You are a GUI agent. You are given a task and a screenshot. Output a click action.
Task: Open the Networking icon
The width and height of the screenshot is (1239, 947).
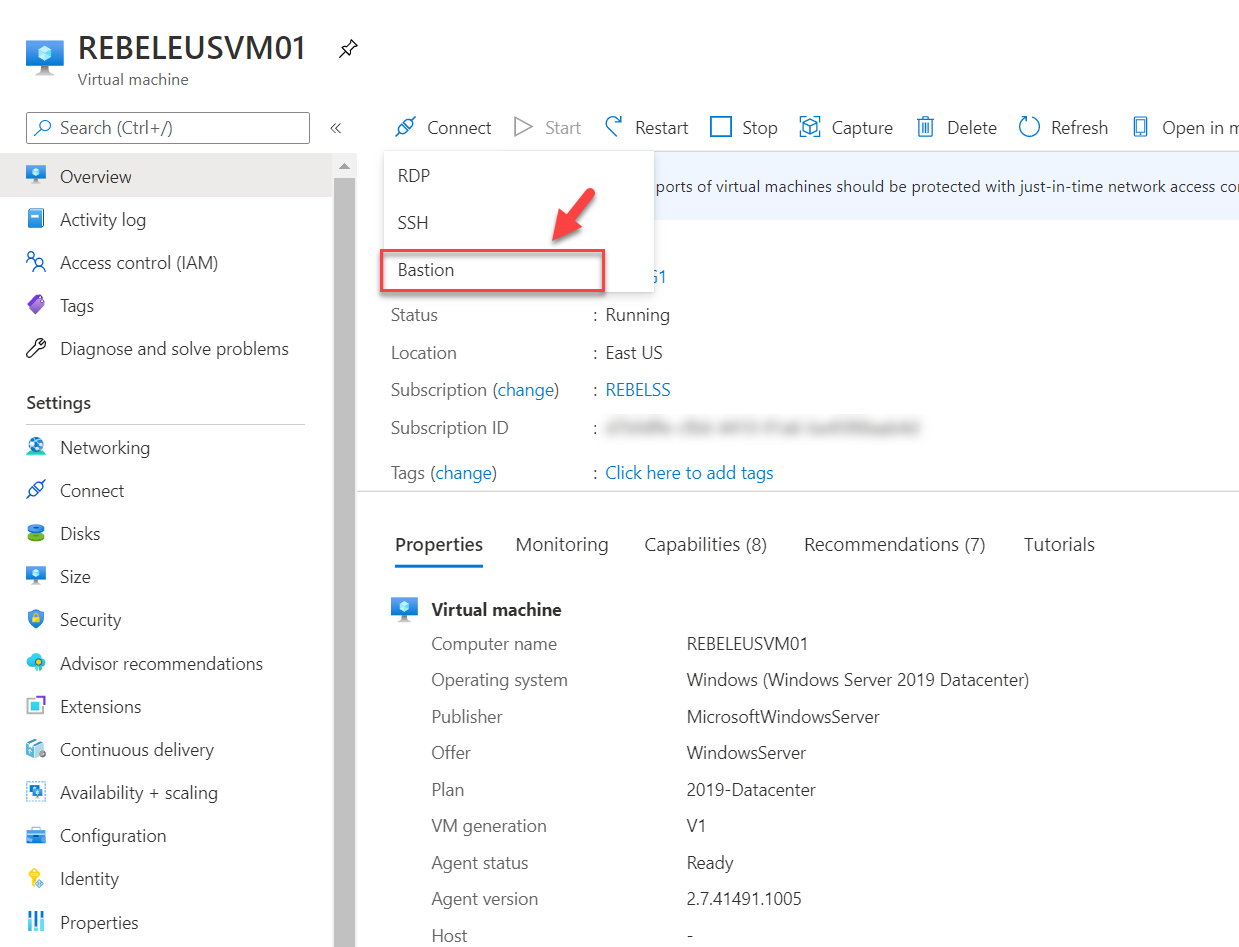tap(36, 447)
